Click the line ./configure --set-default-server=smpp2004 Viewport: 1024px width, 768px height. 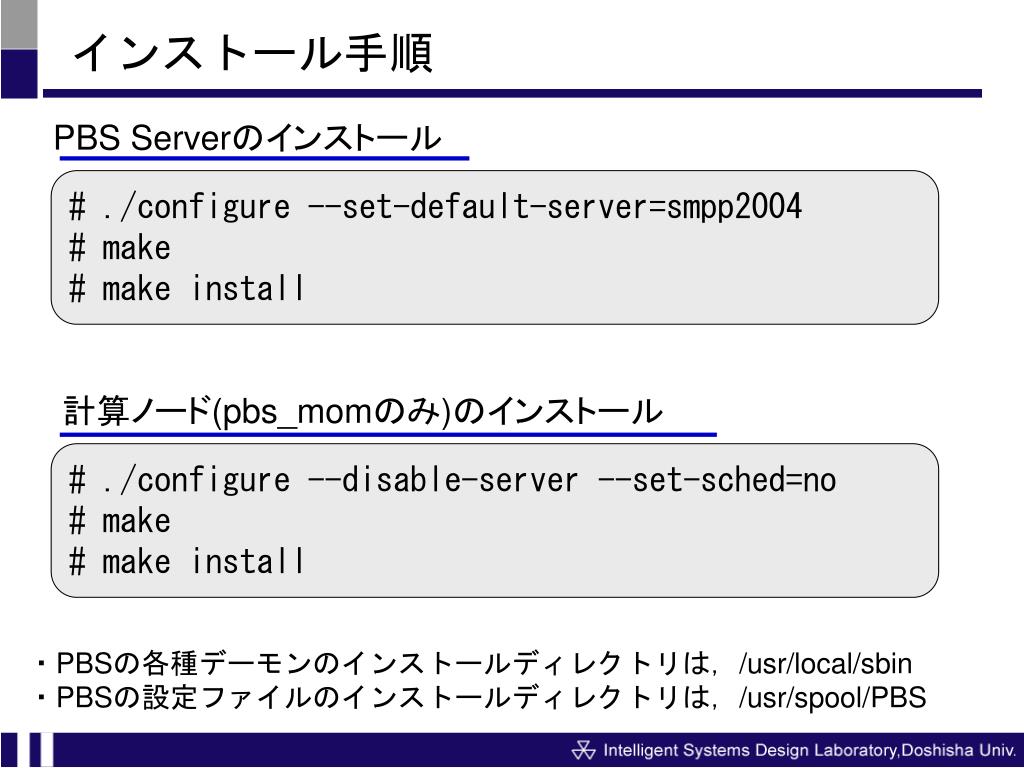(436, 207)
